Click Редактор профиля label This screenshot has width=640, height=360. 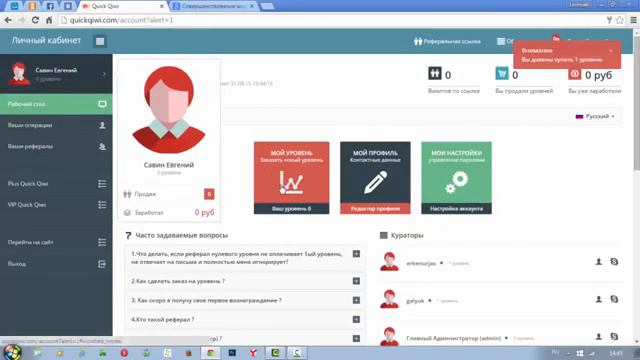375,209
